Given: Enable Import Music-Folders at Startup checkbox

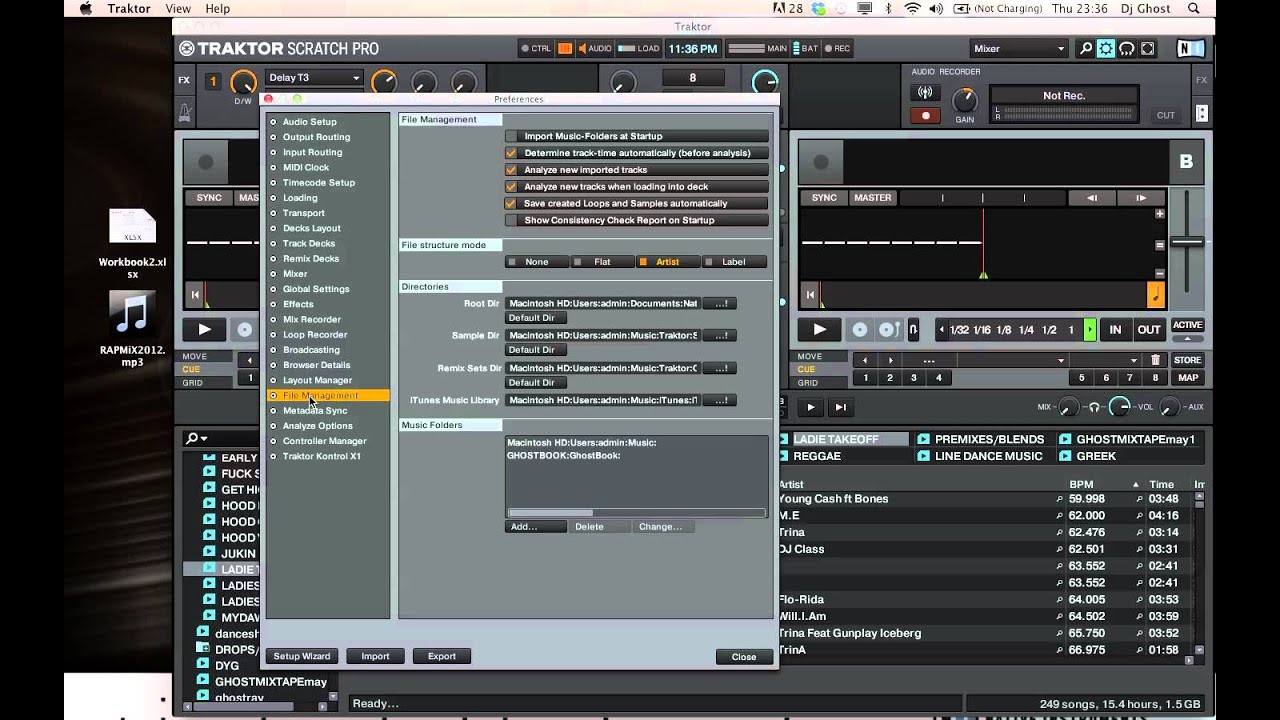Looking at the screenshot, I should coord(512,136).
